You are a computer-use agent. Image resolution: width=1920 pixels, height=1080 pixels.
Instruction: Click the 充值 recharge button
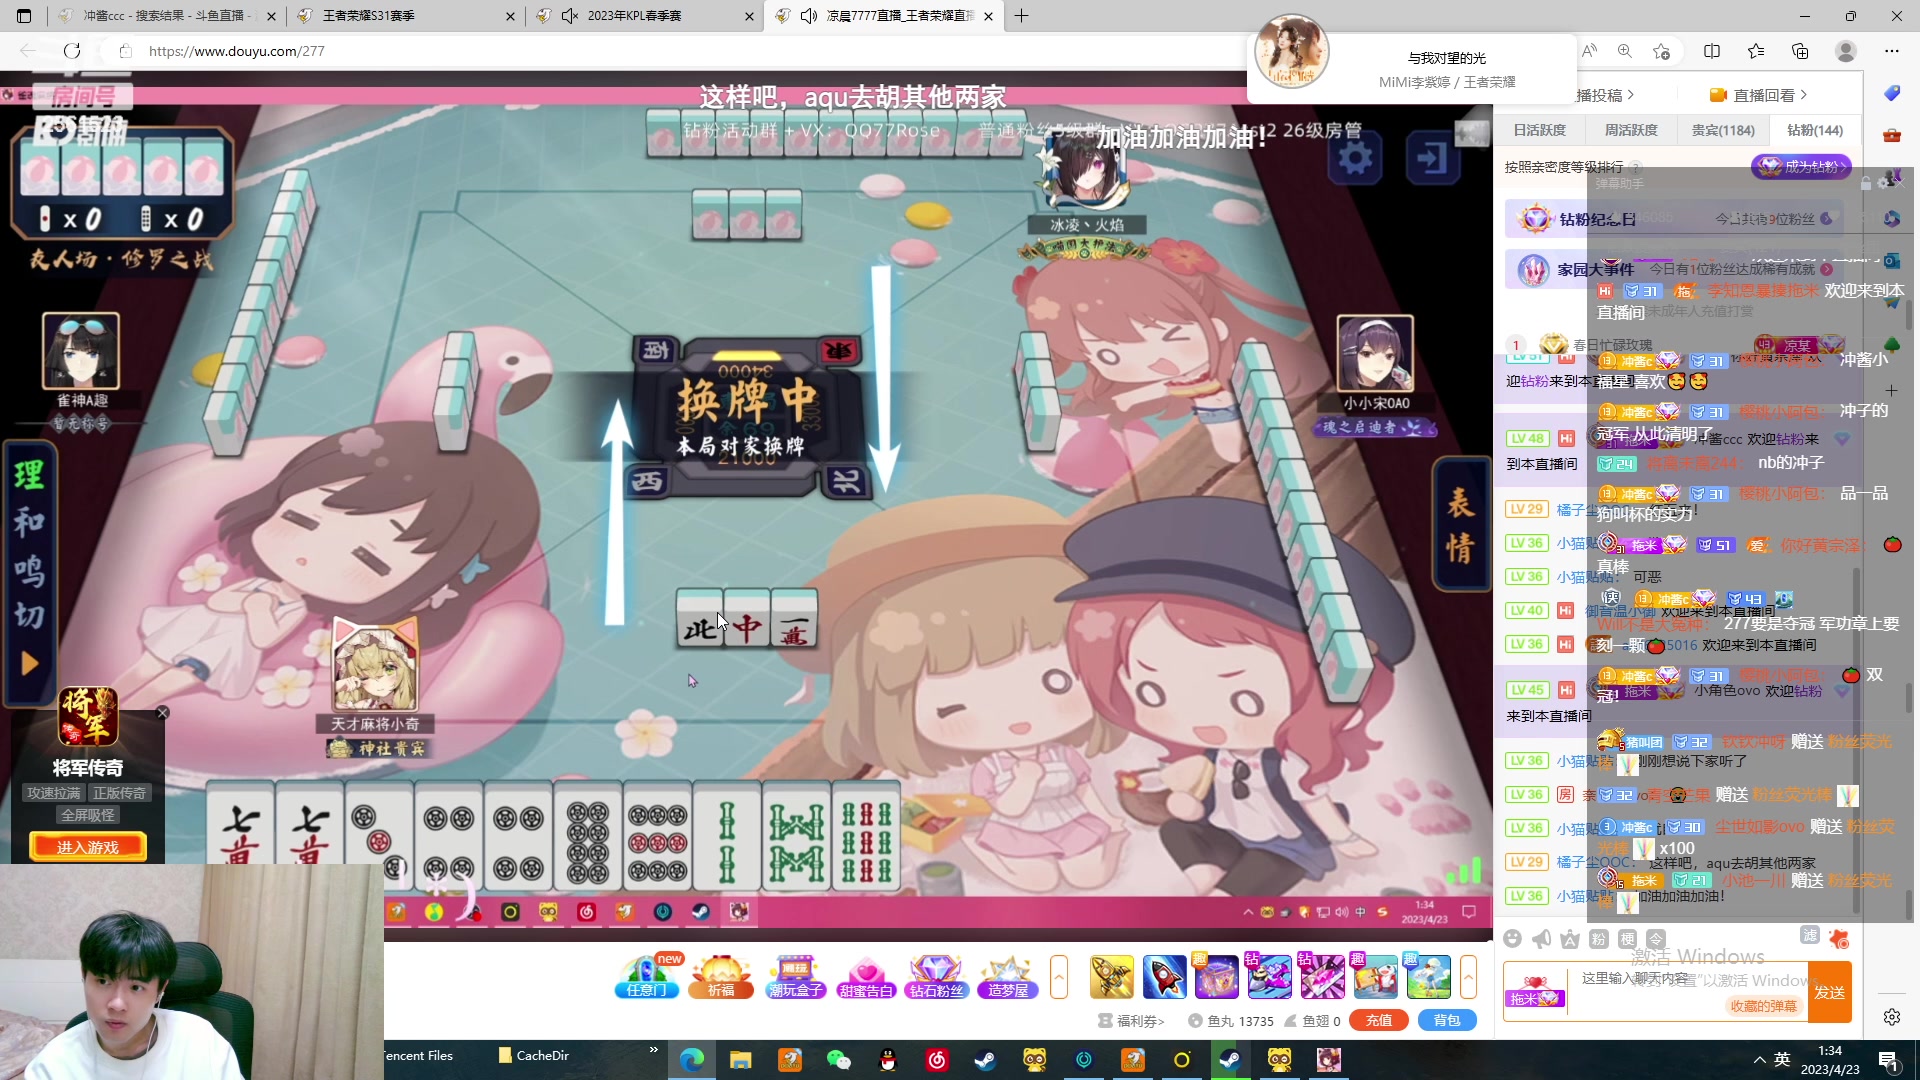click(1378, 1020)
